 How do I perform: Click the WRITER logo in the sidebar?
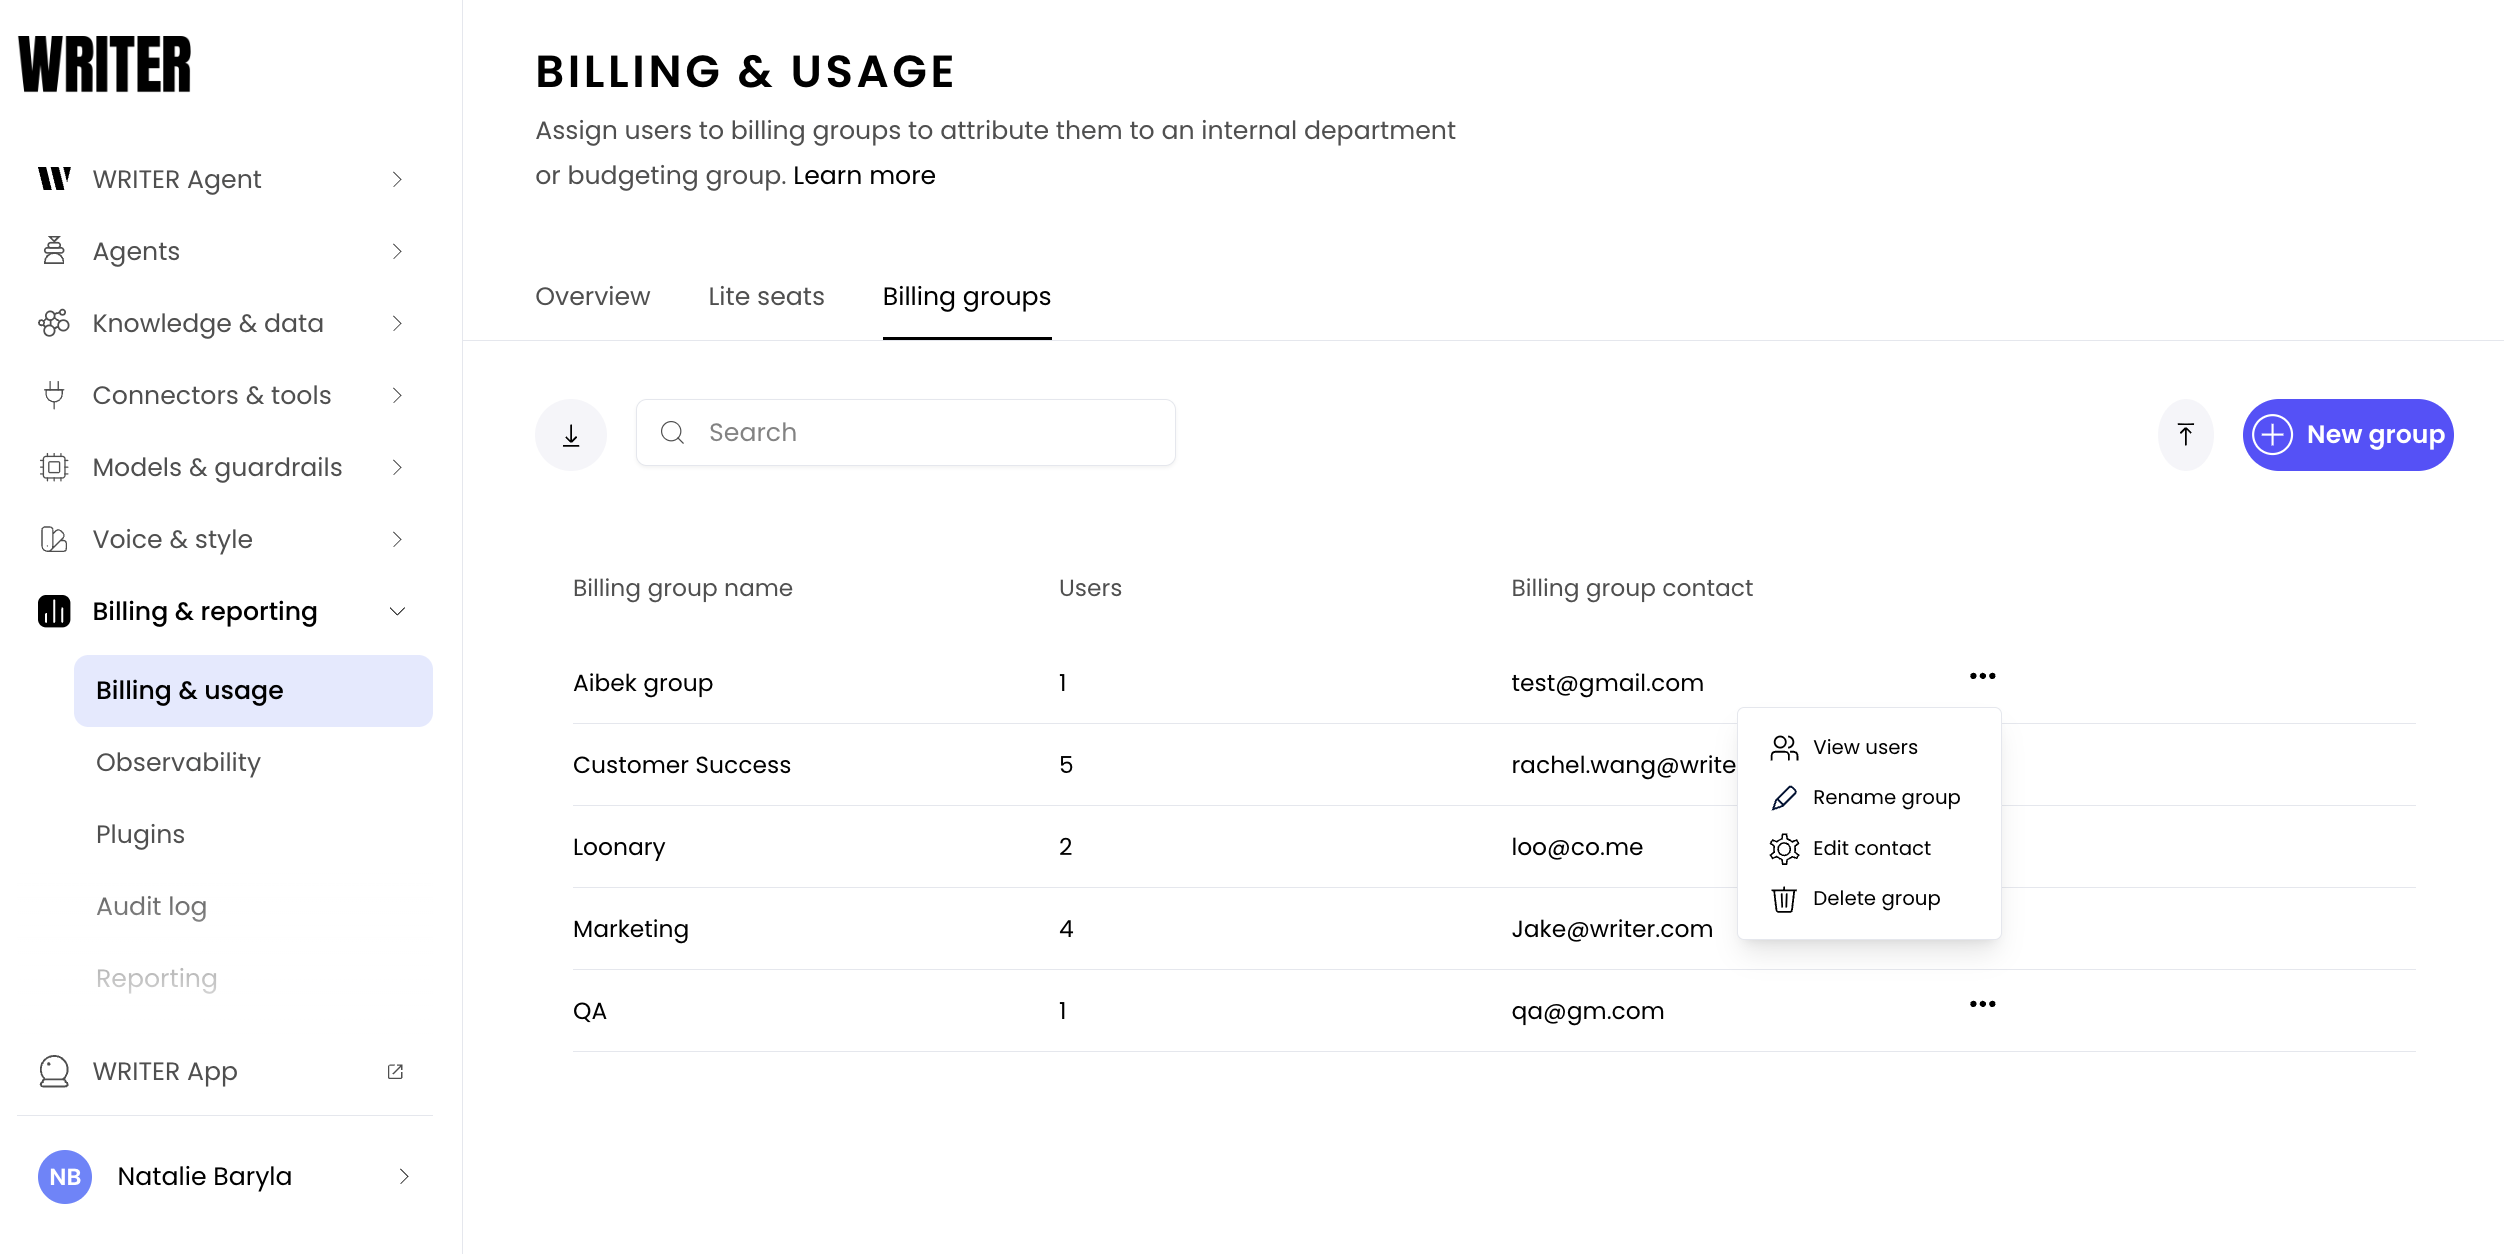(105, 65)
